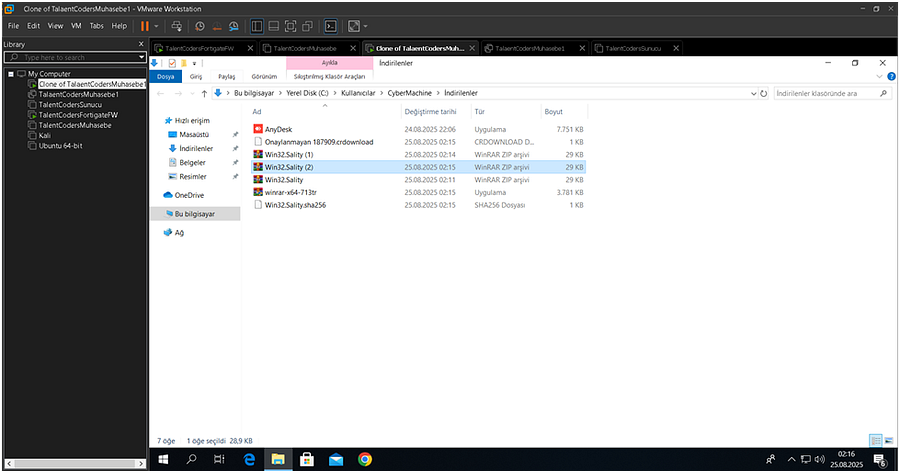Screen dimensions: 900x473
Task: Click the orange Suspend VM pause icon
Action: point(145,26)
